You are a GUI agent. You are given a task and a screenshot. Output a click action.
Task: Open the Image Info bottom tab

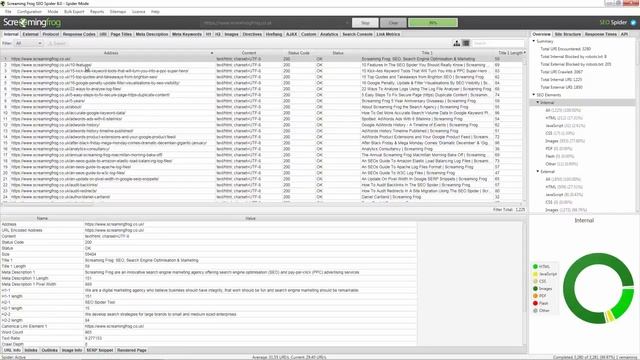click(72, 350)
